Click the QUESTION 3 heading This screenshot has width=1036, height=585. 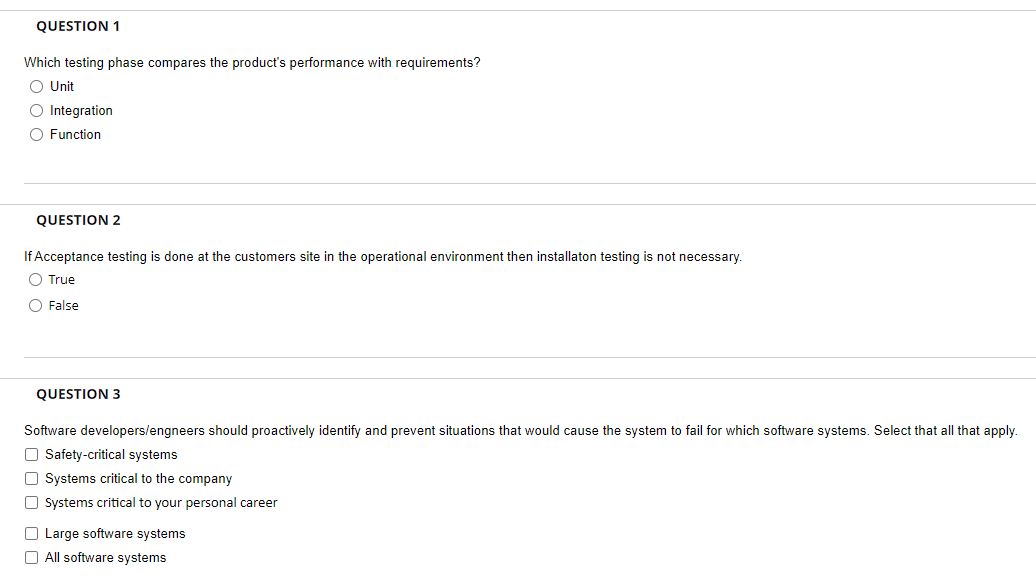pos(78,394)
